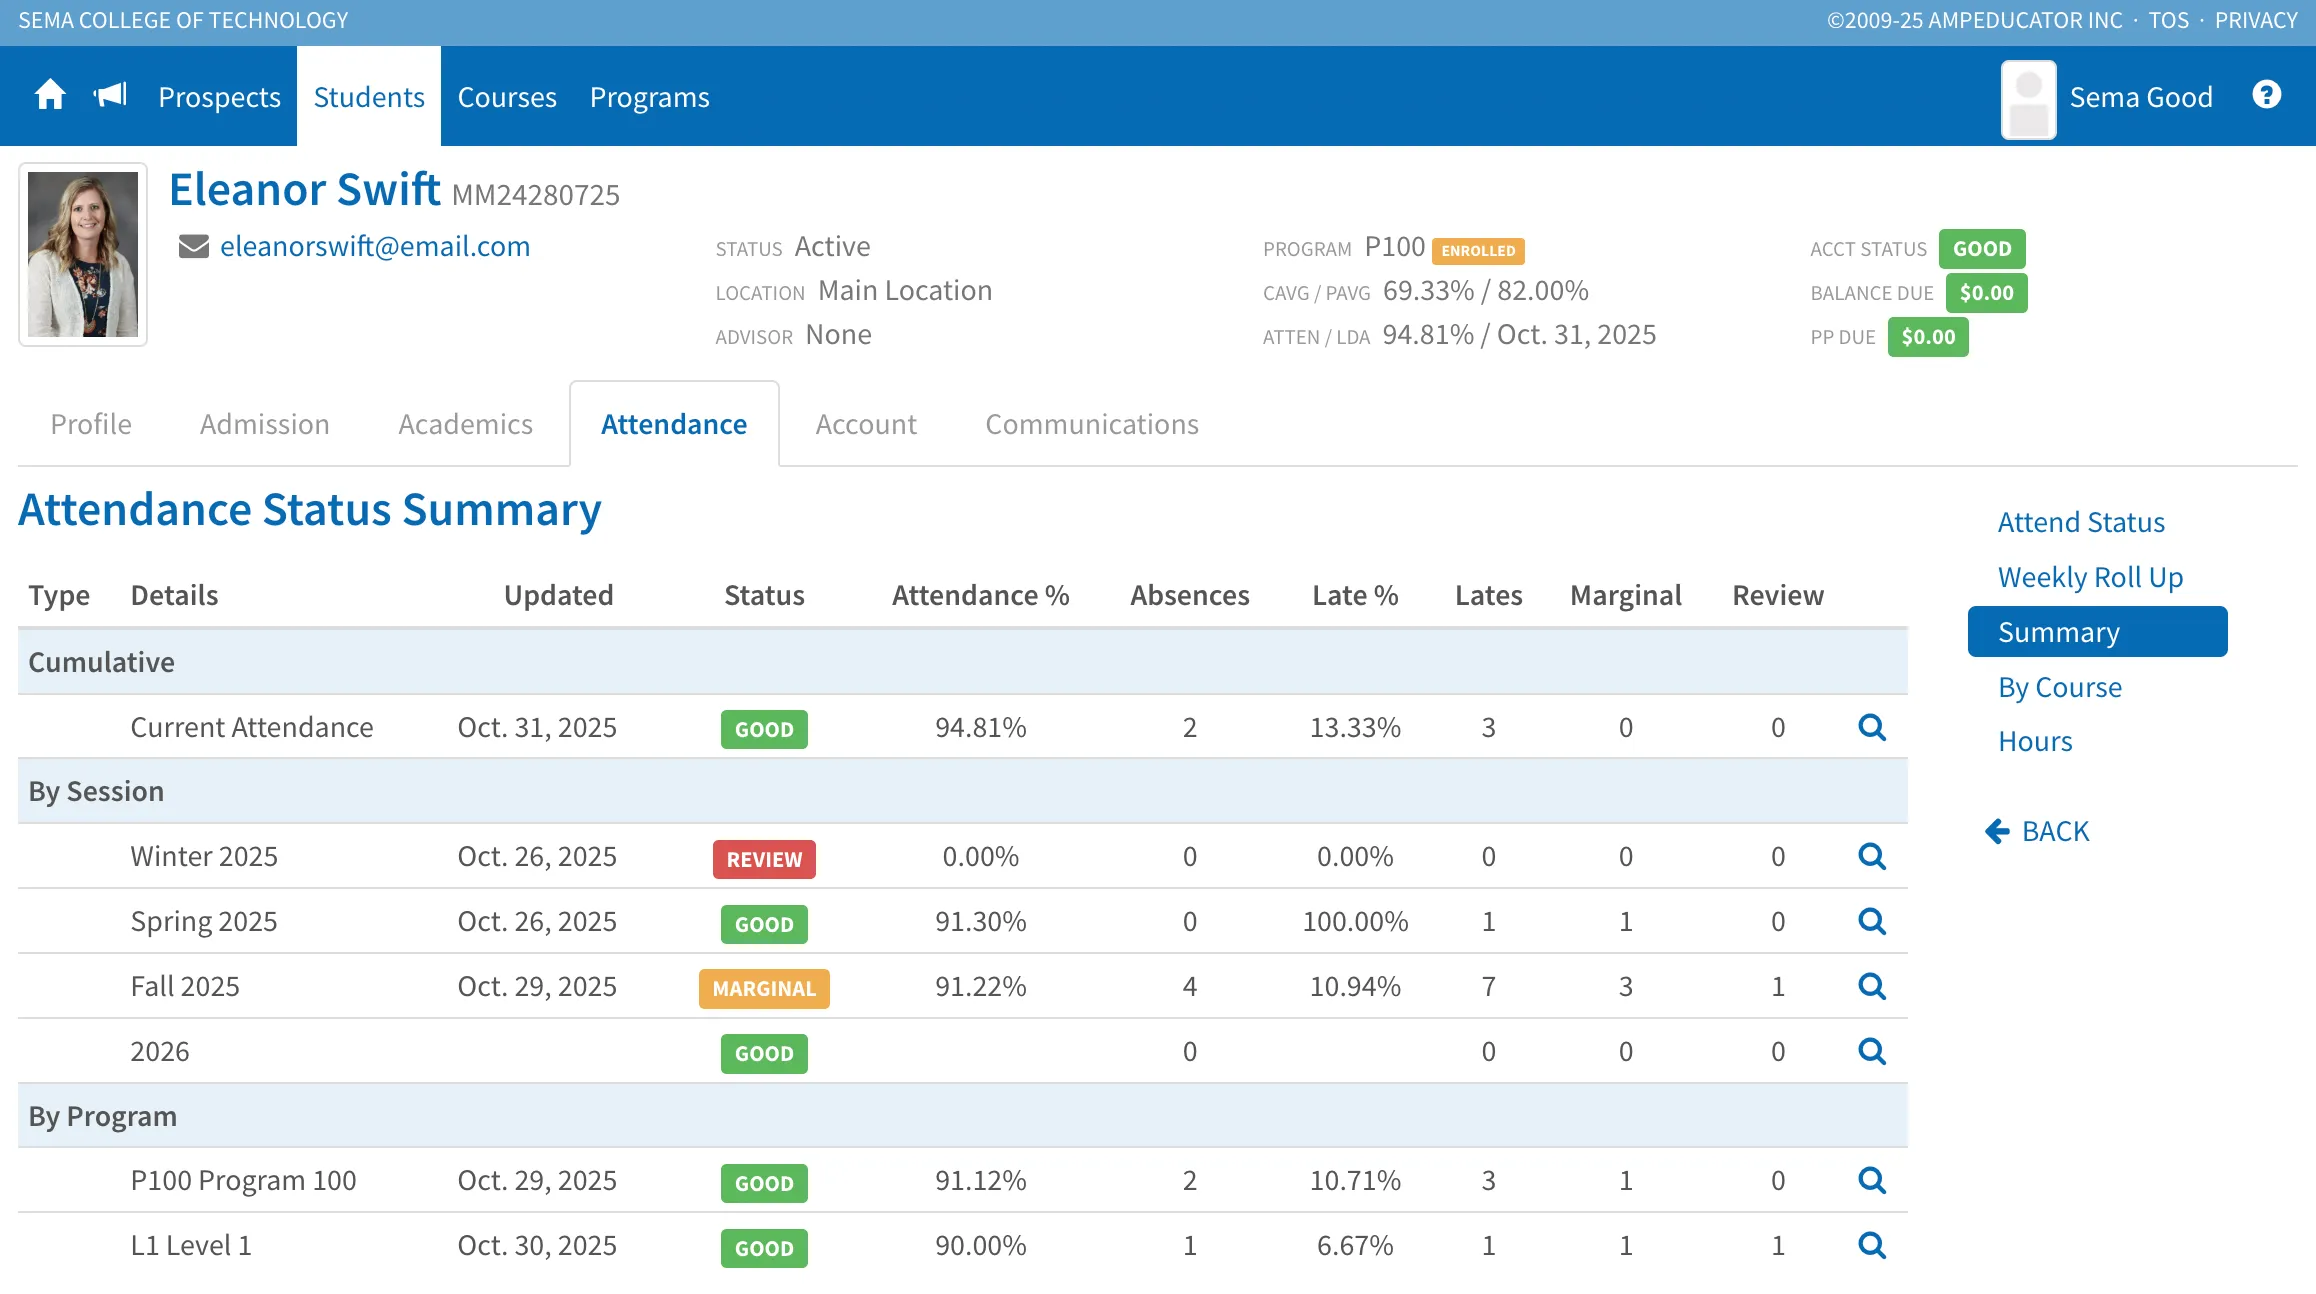Click Eleanor Swift's profile photo
2316x1294 pixels.
click(x=83, y=254)
